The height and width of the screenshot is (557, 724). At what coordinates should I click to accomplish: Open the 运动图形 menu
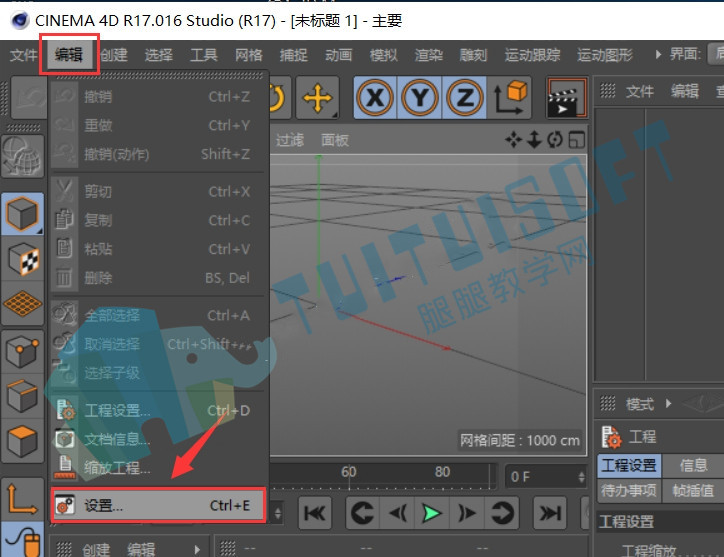(x=605, y=55)
